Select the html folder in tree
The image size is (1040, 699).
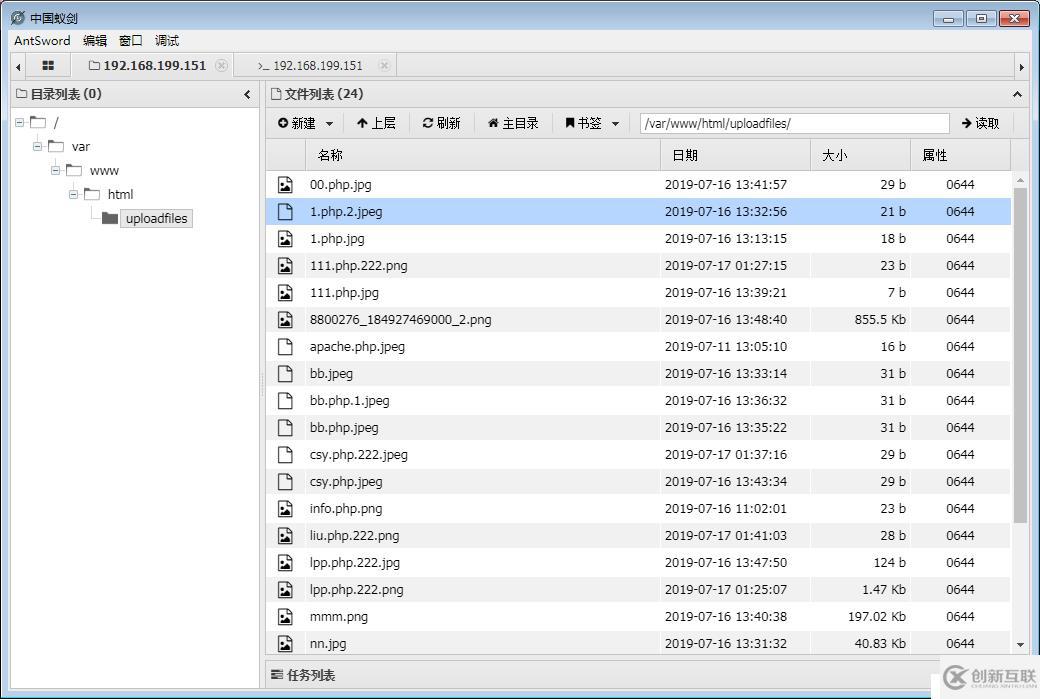tap(120, 194)
